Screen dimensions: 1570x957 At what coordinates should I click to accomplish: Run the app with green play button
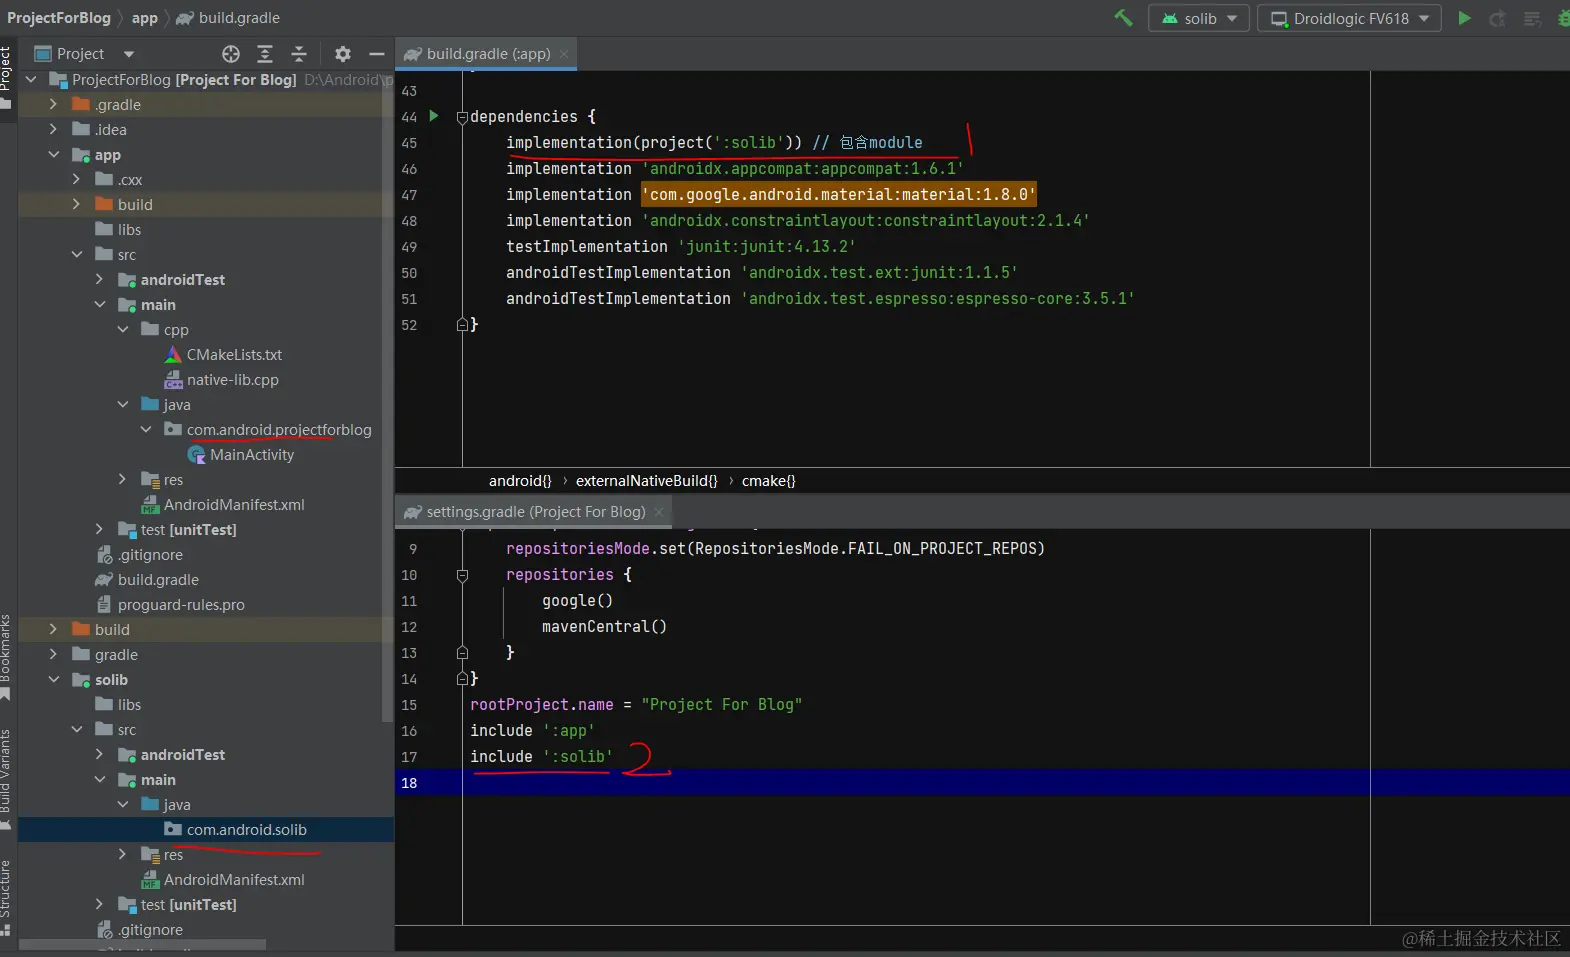click(x=1464, y=18)
